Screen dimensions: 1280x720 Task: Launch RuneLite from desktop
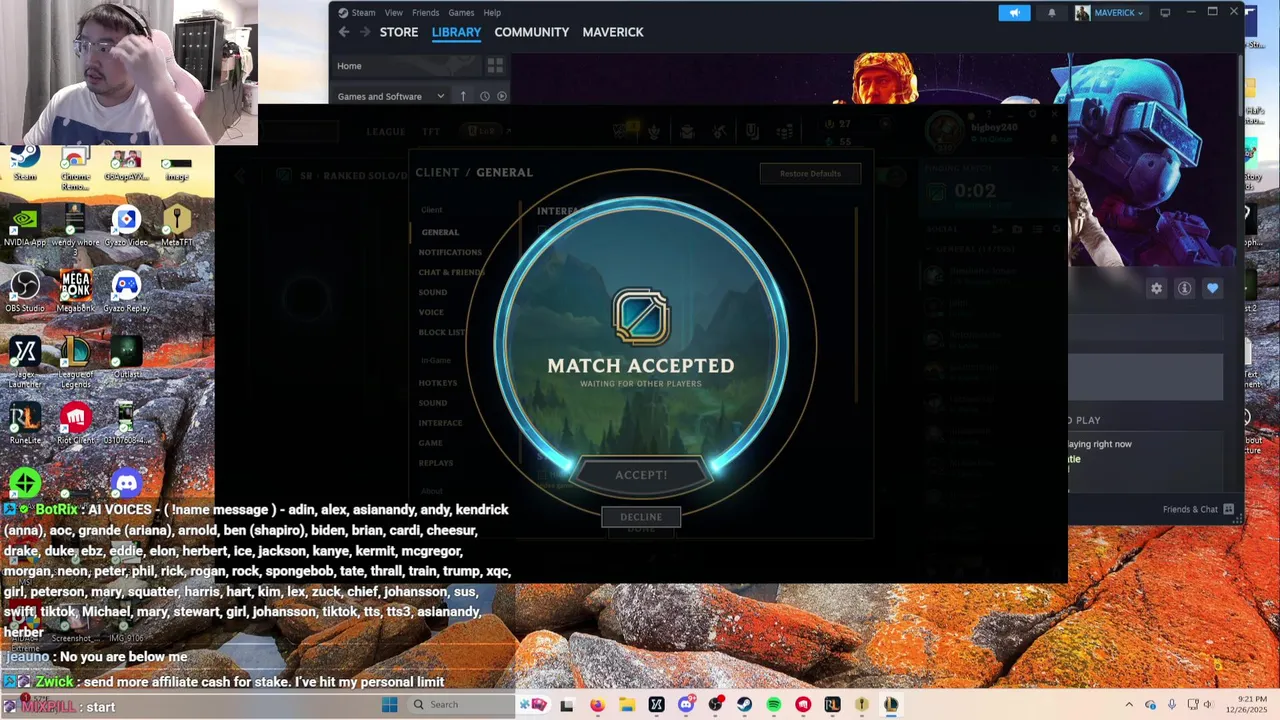click(25, 423)
